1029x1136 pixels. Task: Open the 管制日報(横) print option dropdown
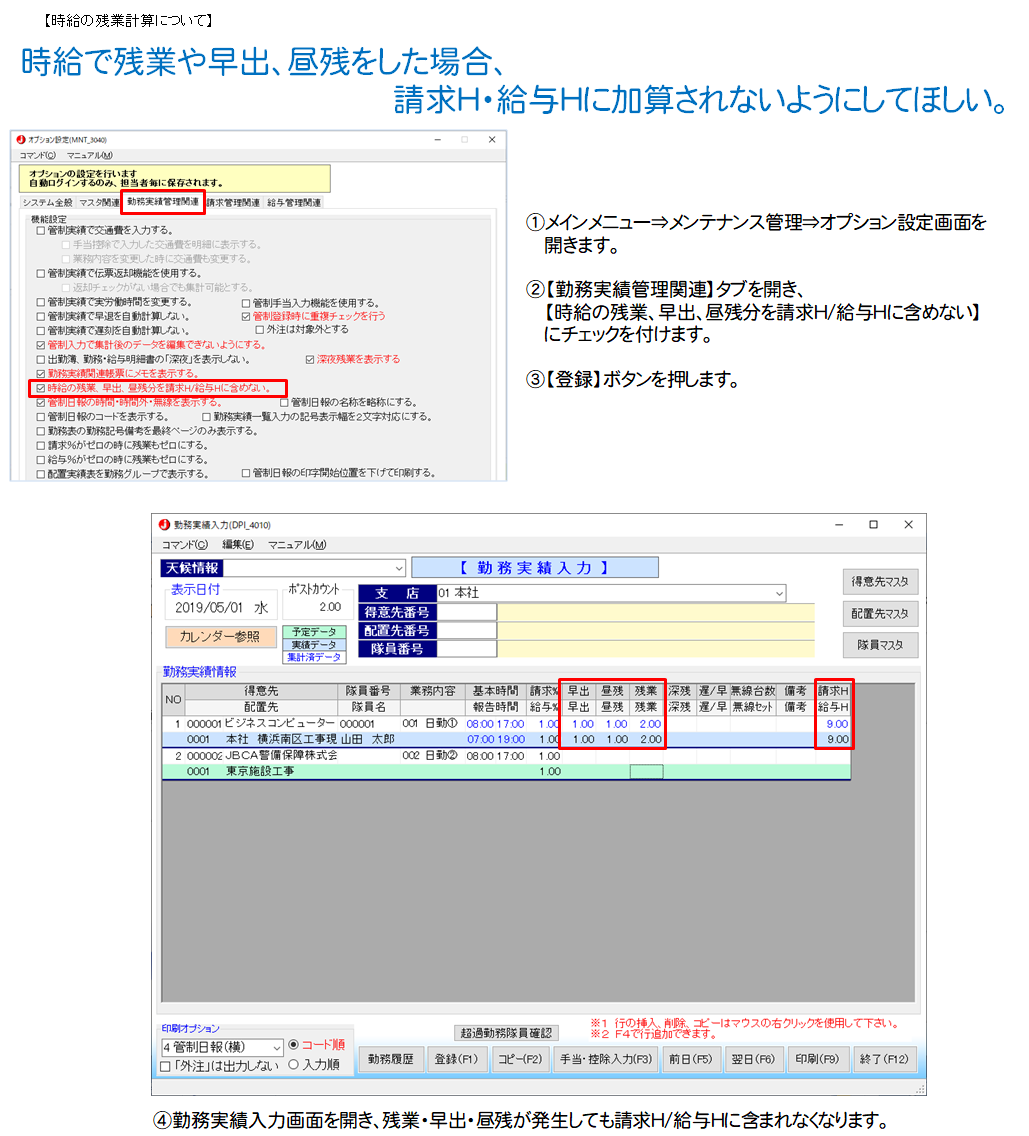[276, 1047]
